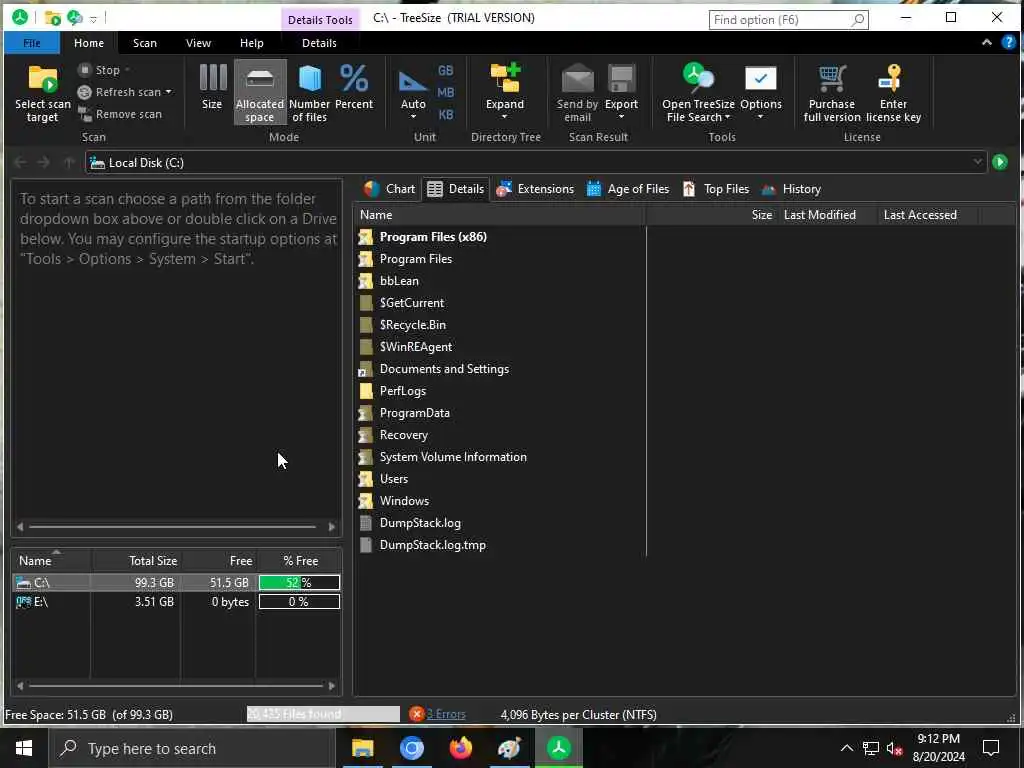
Task: Select Documents and Settings row
Action: coord(444,369)
